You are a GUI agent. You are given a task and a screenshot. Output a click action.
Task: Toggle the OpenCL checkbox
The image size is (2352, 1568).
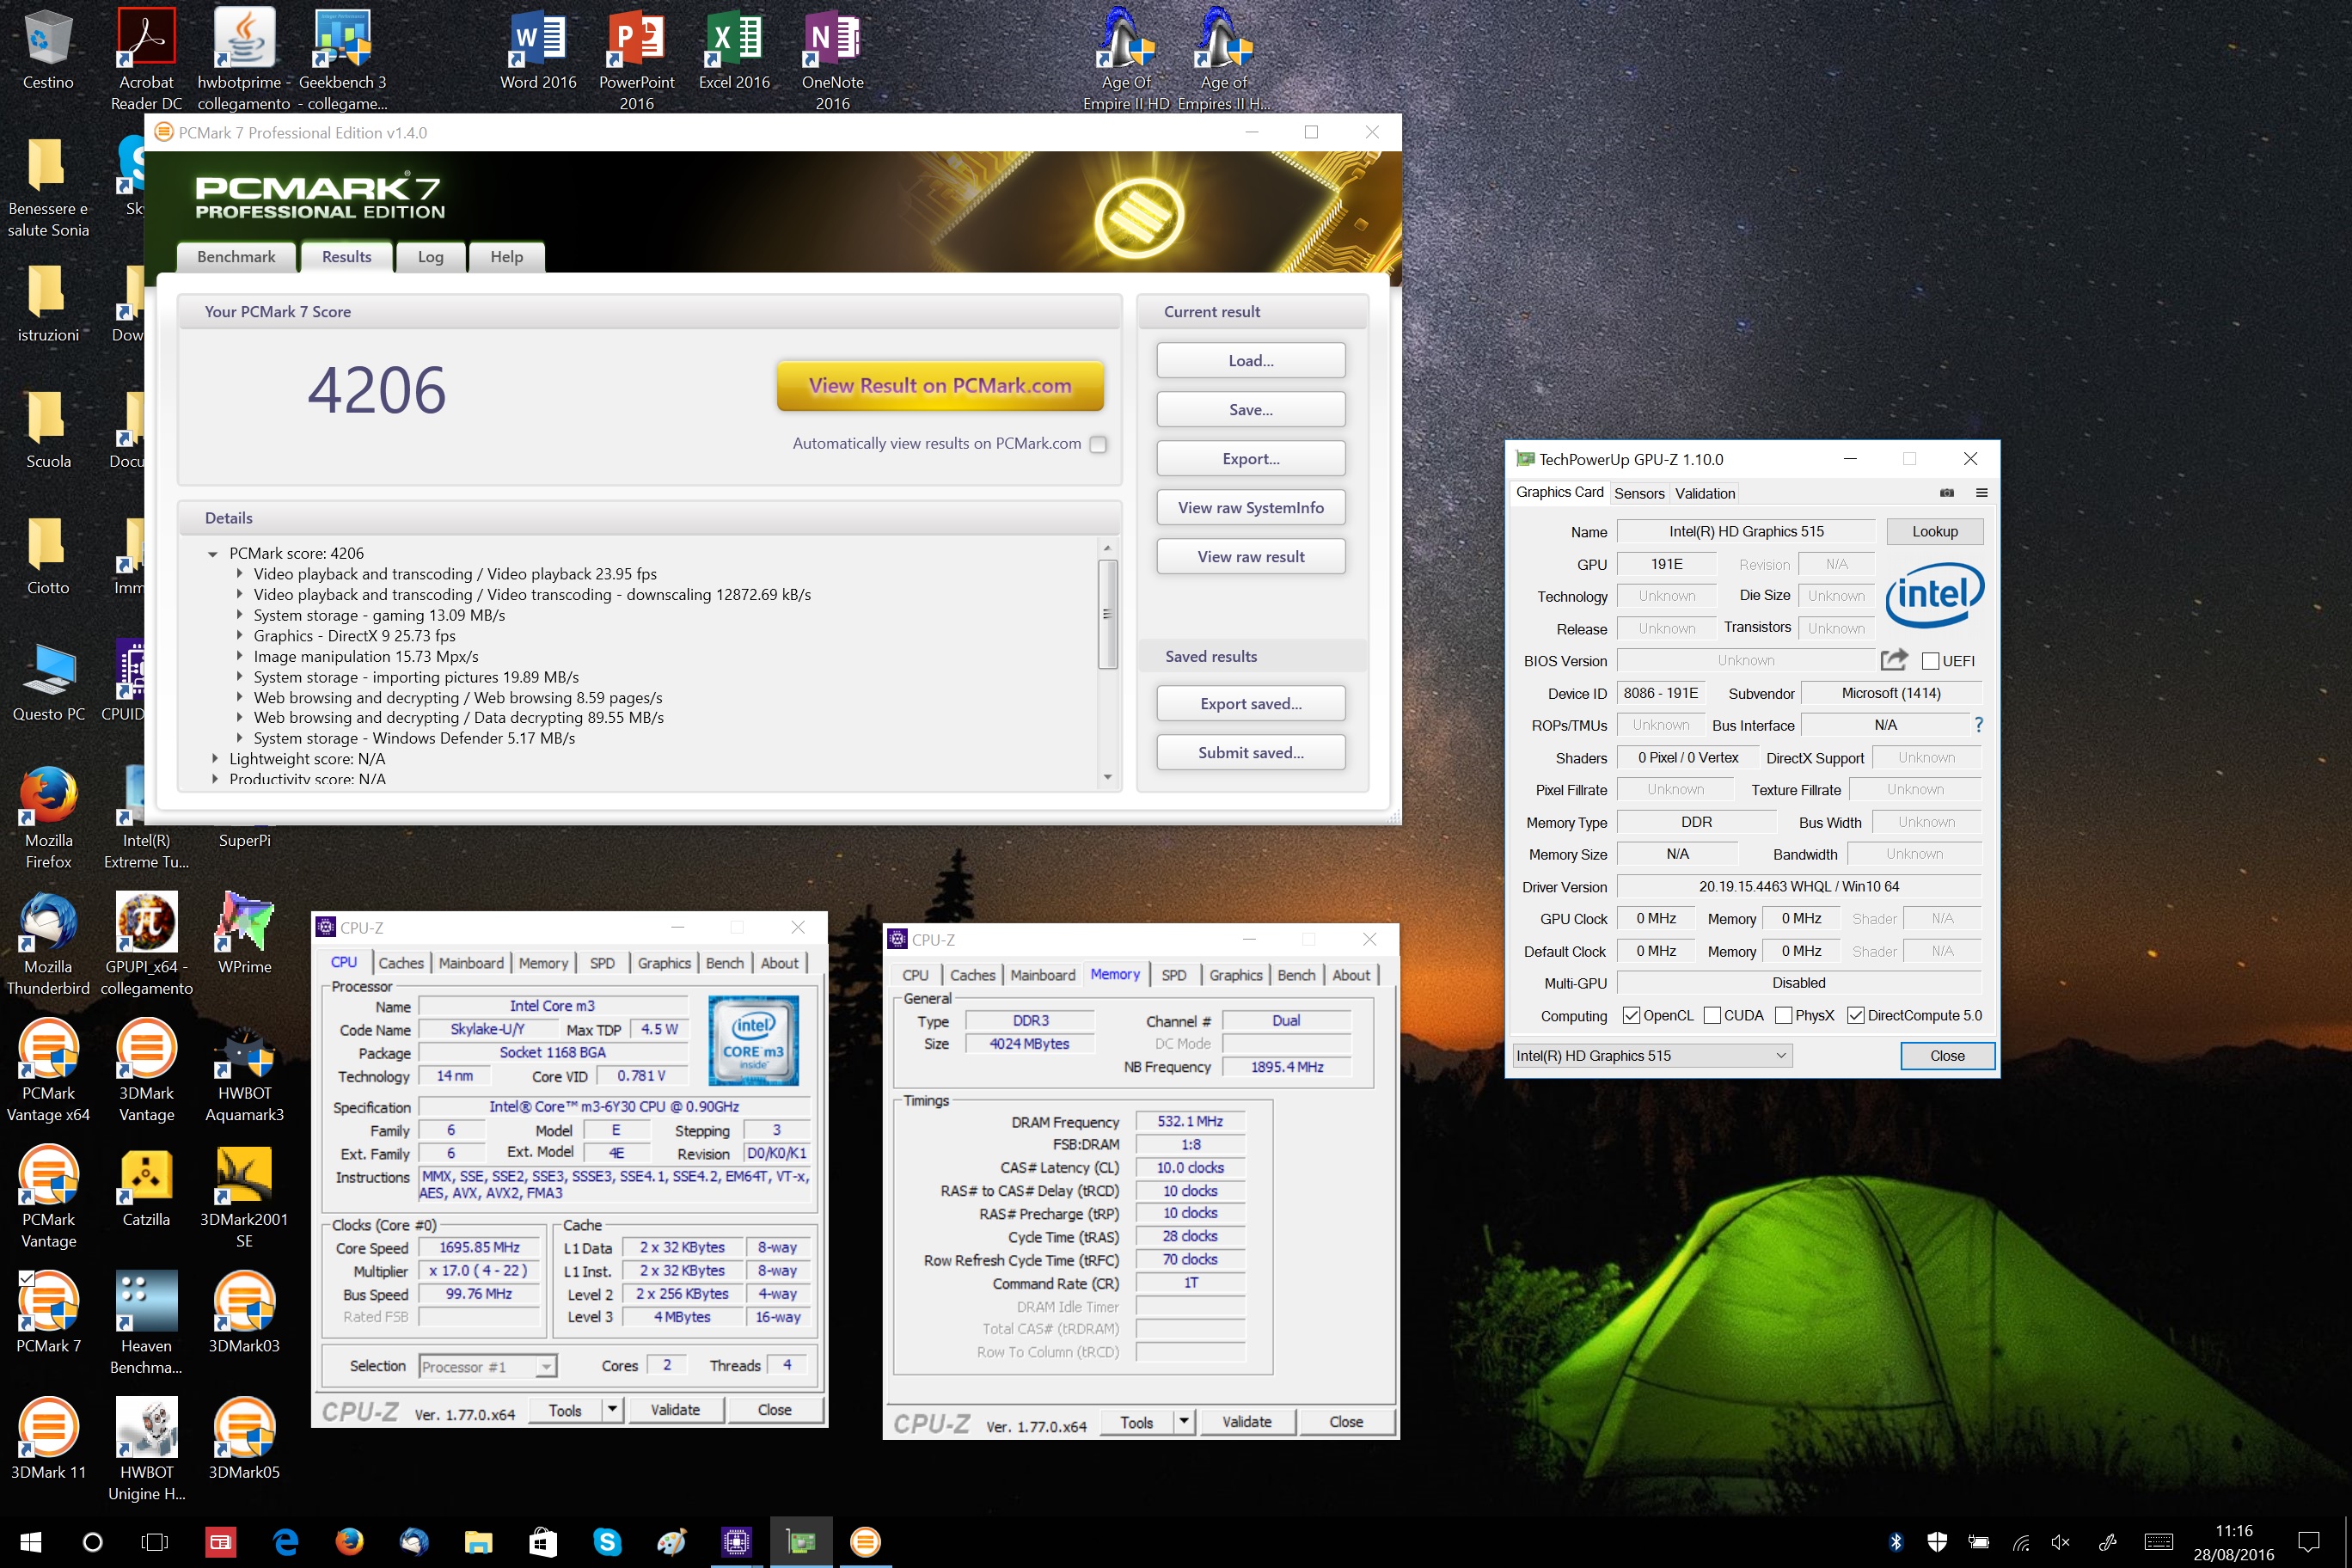1631,1015
